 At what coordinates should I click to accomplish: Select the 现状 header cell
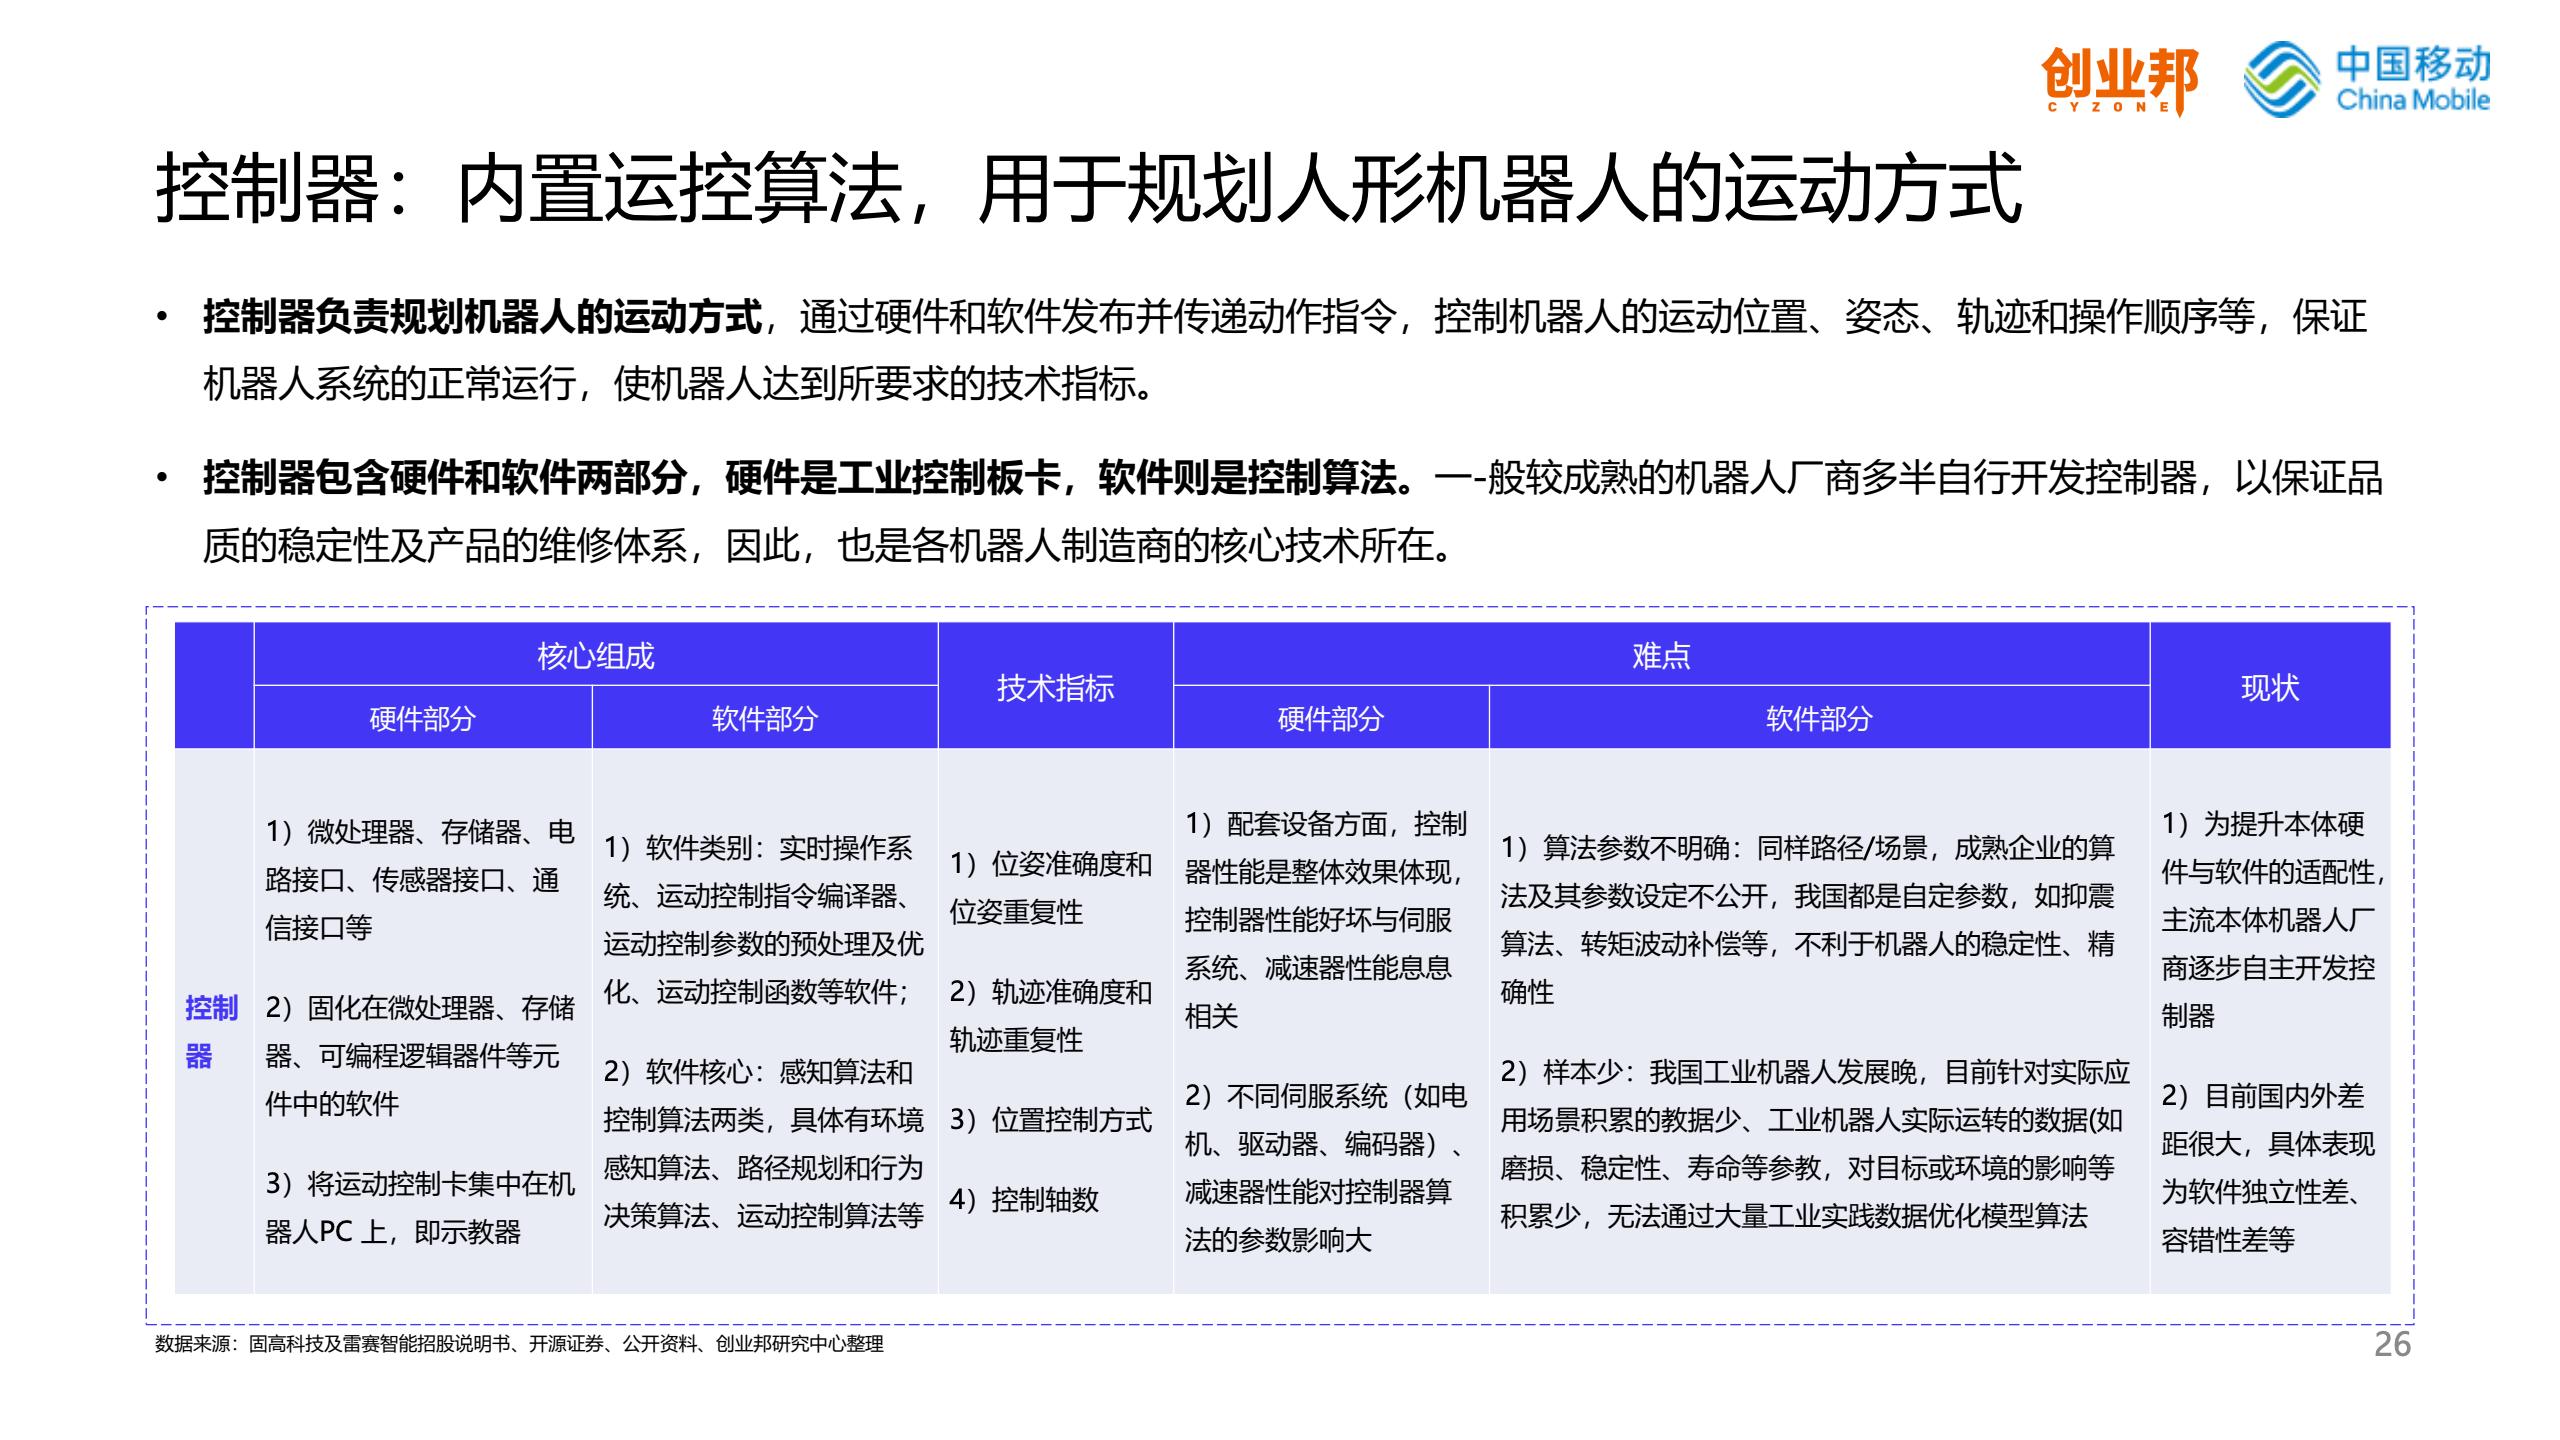coord(2269,687)
